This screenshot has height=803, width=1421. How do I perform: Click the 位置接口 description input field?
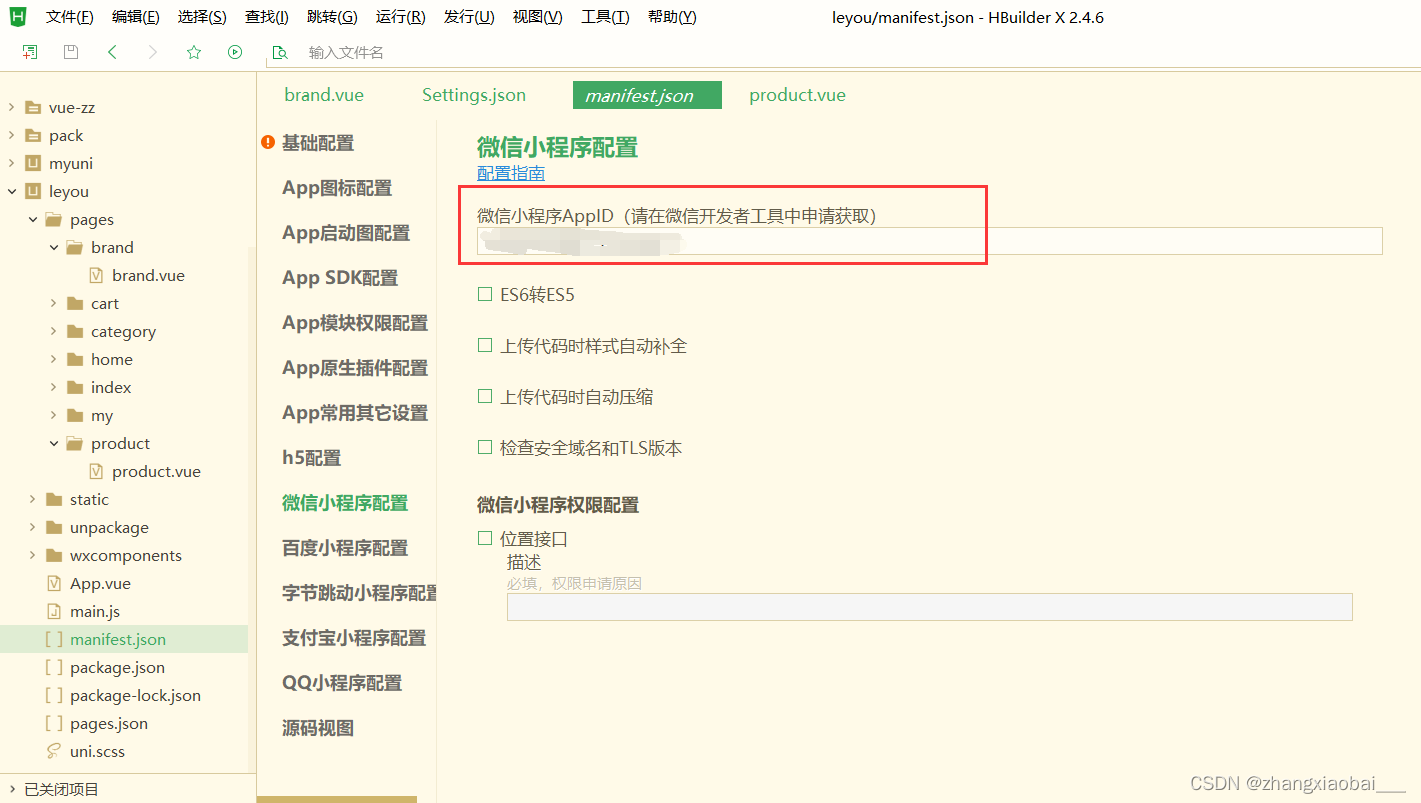930,607
